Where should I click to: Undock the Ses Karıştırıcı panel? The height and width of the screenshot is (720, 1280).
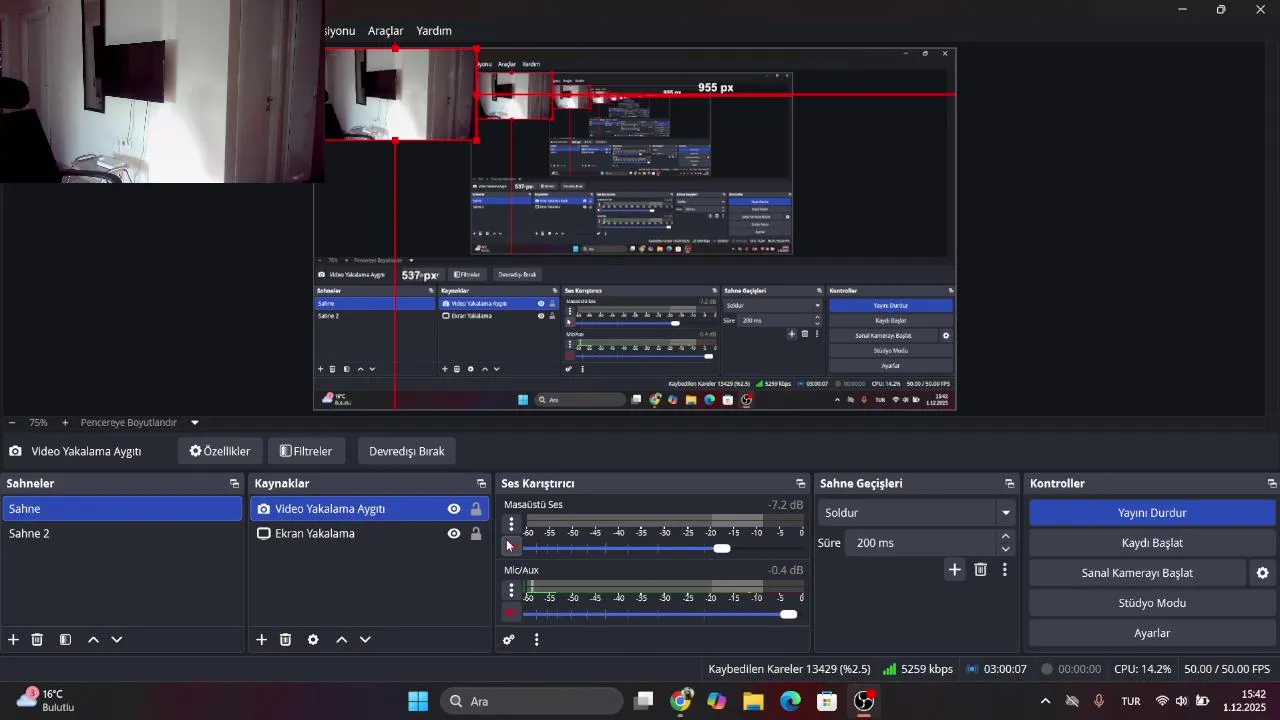tap(800, 484)
